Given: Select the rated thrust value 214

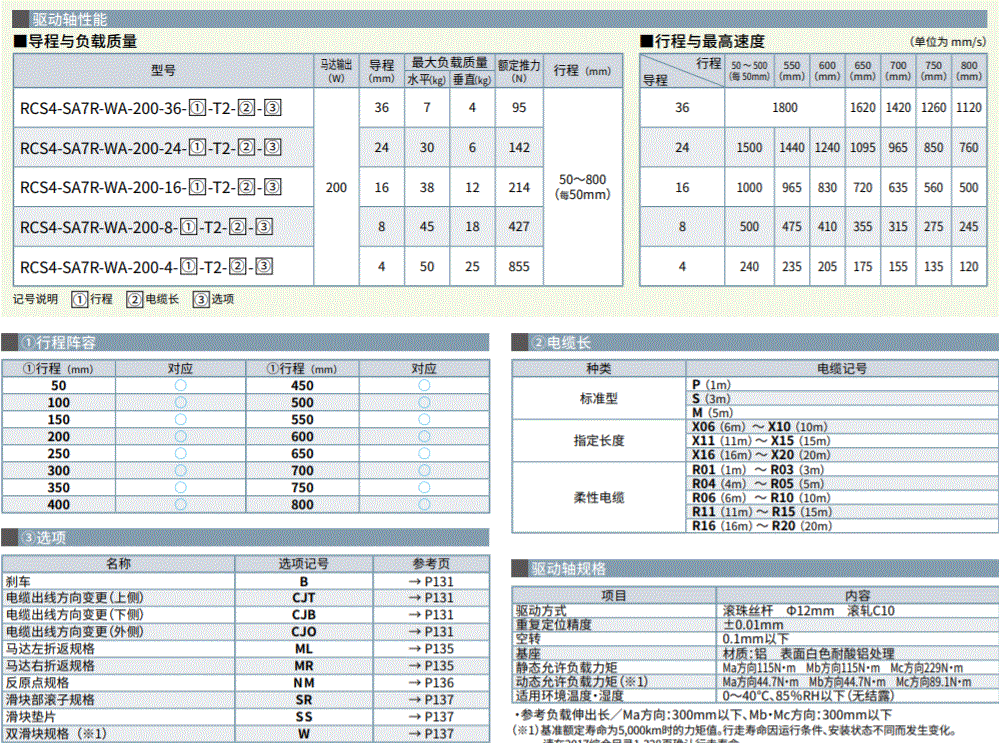Looking at the screenshot, I should [x=519, y=187].
